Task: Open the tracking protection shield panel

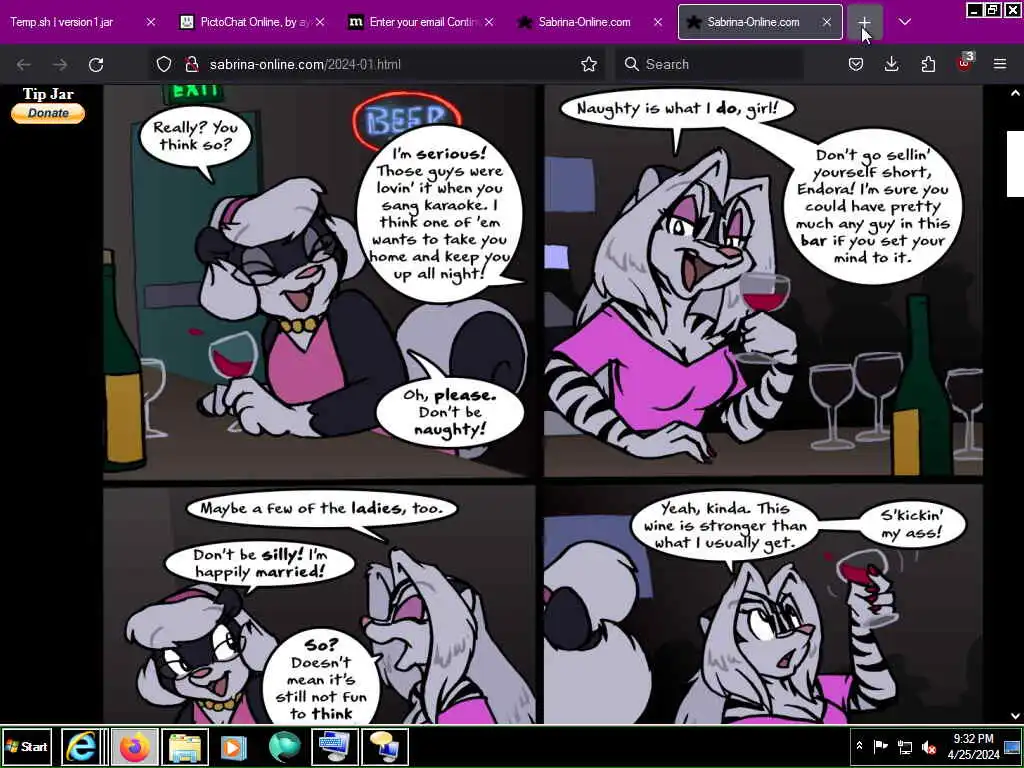Action: [x=164, y=64]
